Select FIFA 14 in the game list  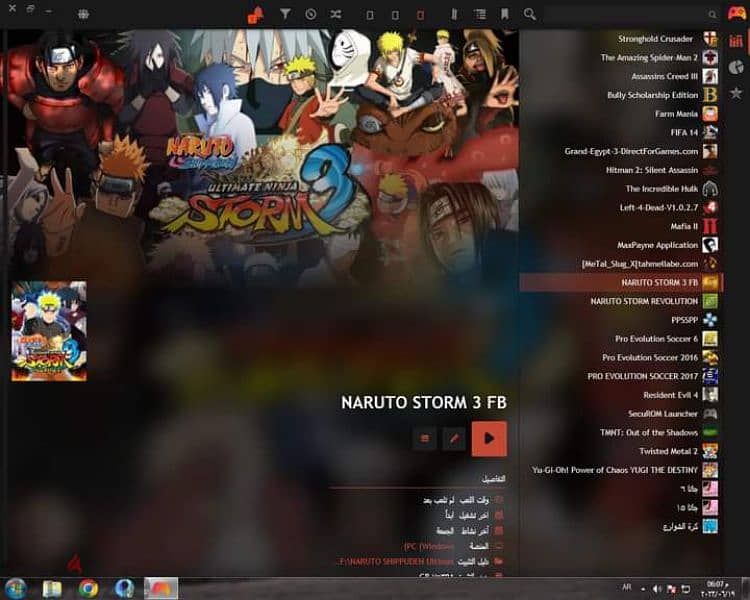(621, 133)
